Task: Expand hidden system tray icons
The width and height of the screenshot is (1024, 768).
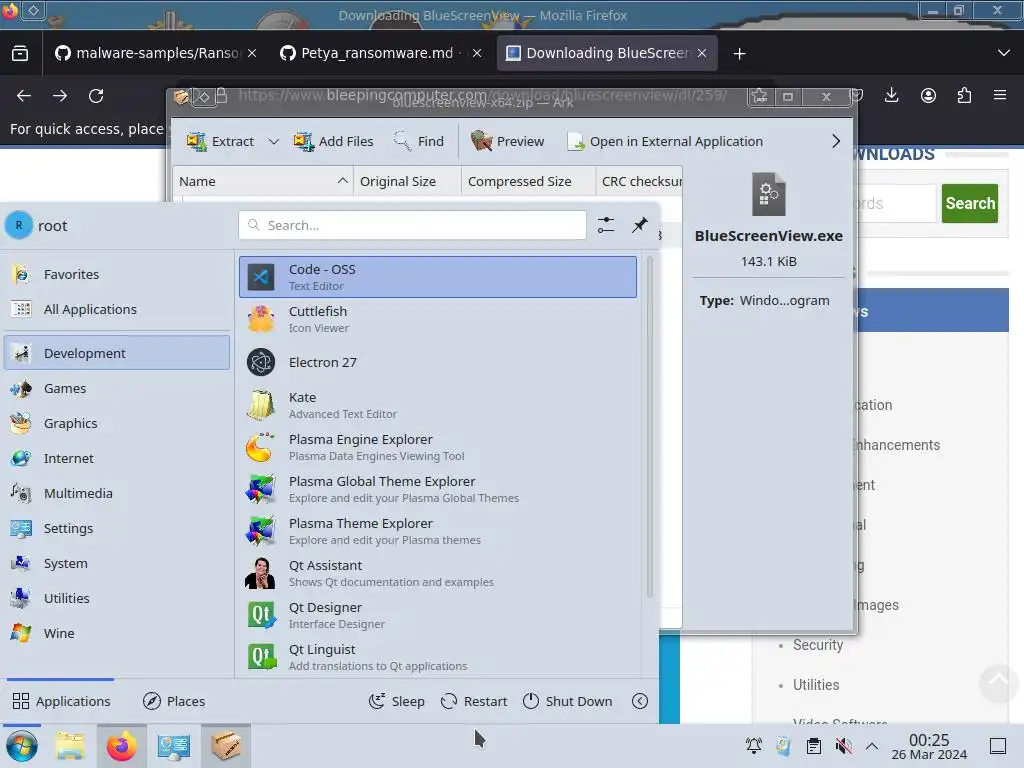Action: point(872,746)
